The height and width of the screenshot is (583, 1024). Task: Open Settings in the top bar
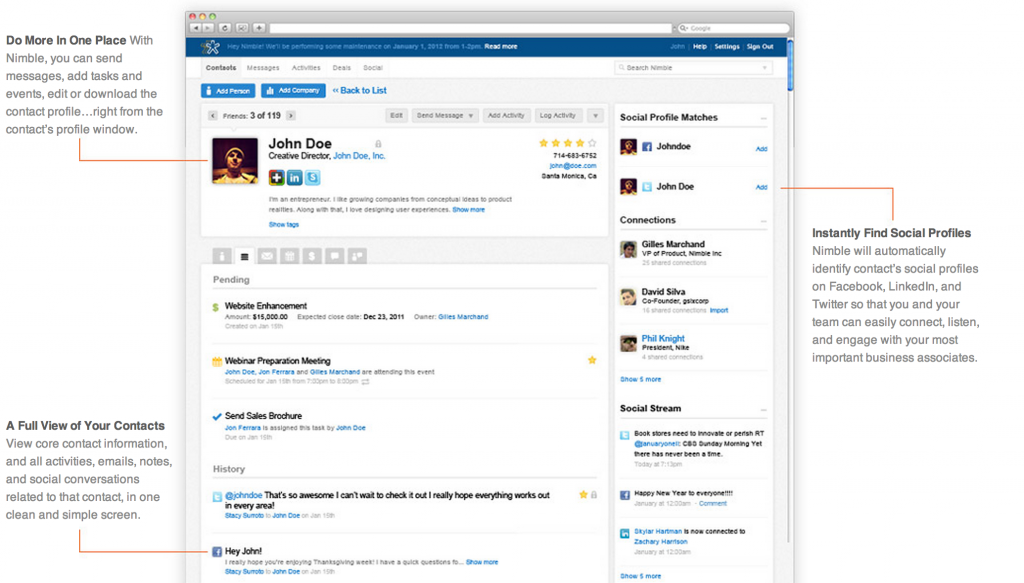(x=727, y=47)
